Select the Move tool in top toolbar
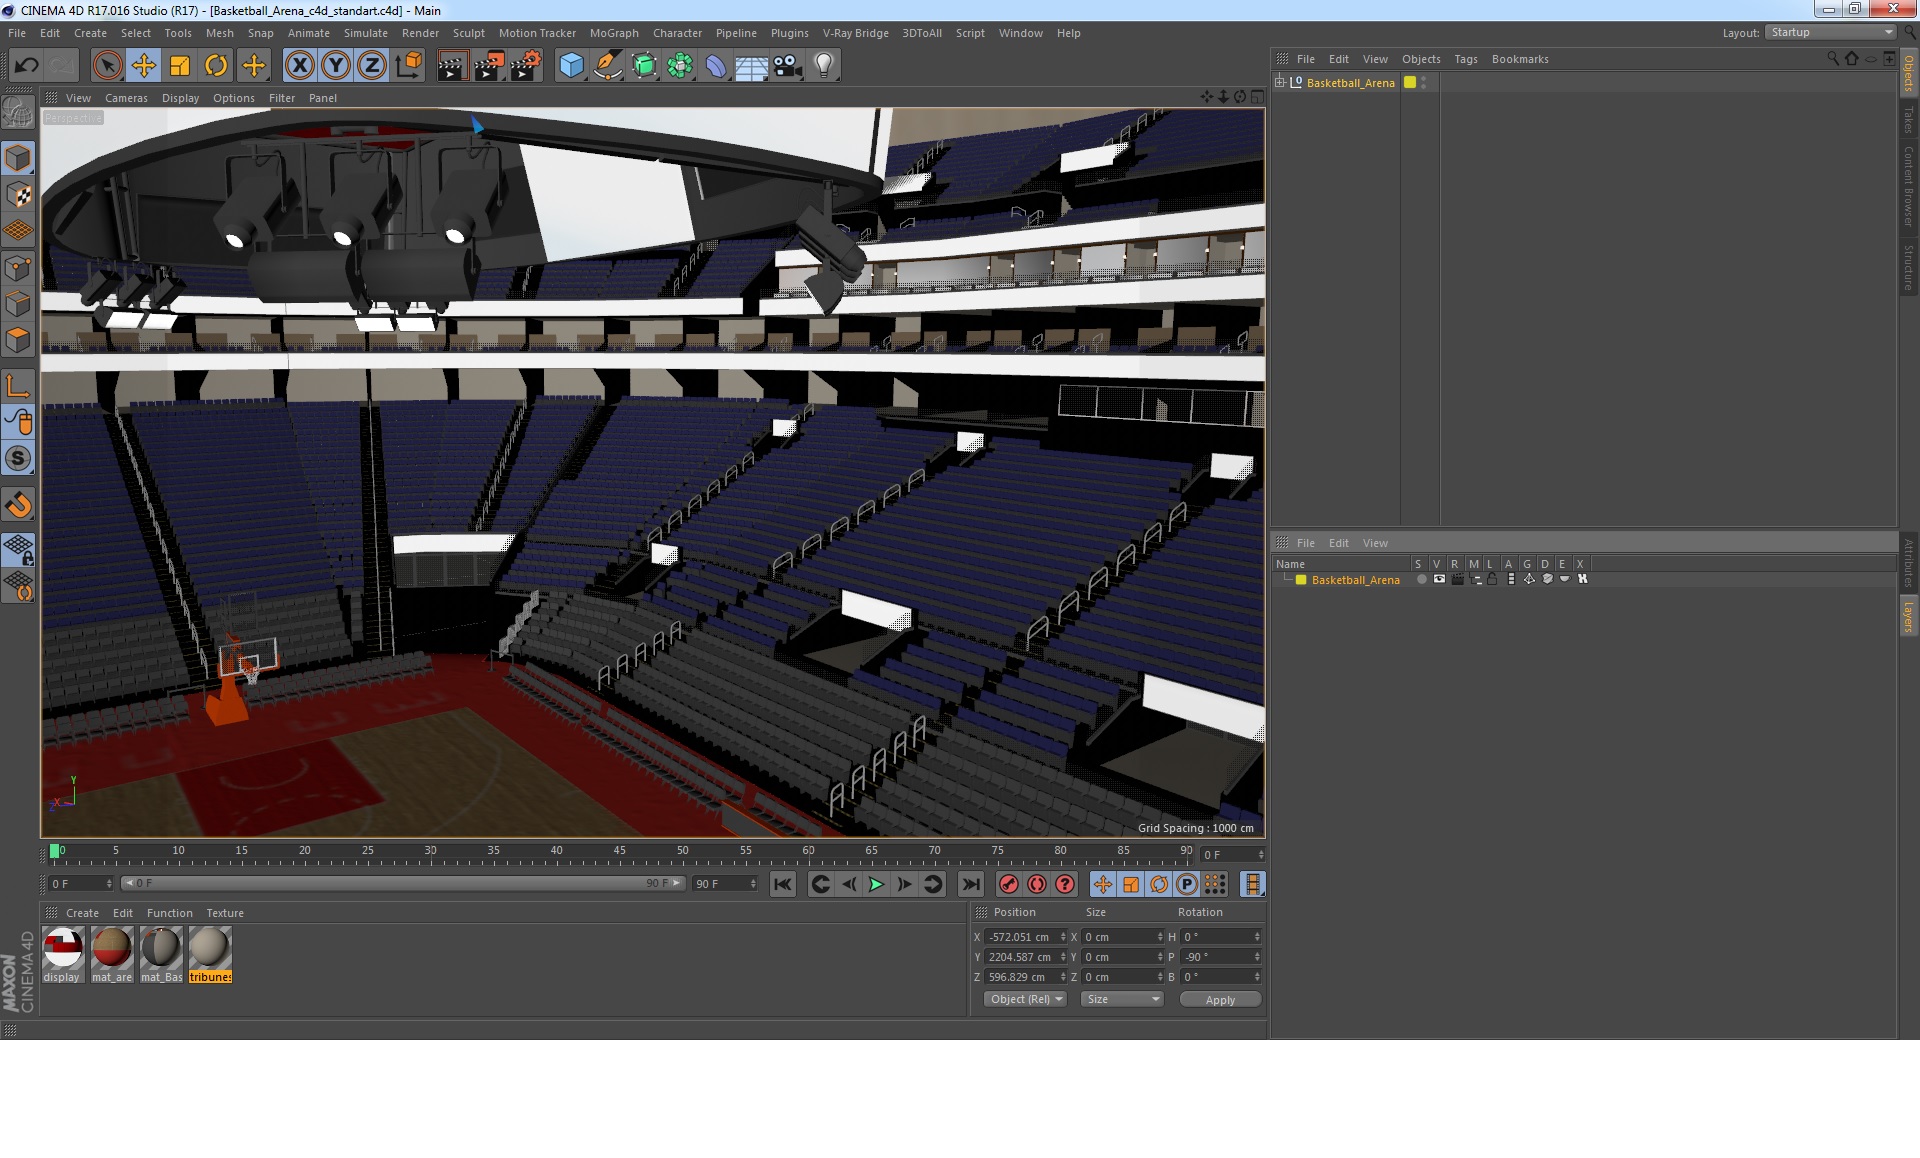This screenshot has height=1158, width=1920. coord(143,66)
